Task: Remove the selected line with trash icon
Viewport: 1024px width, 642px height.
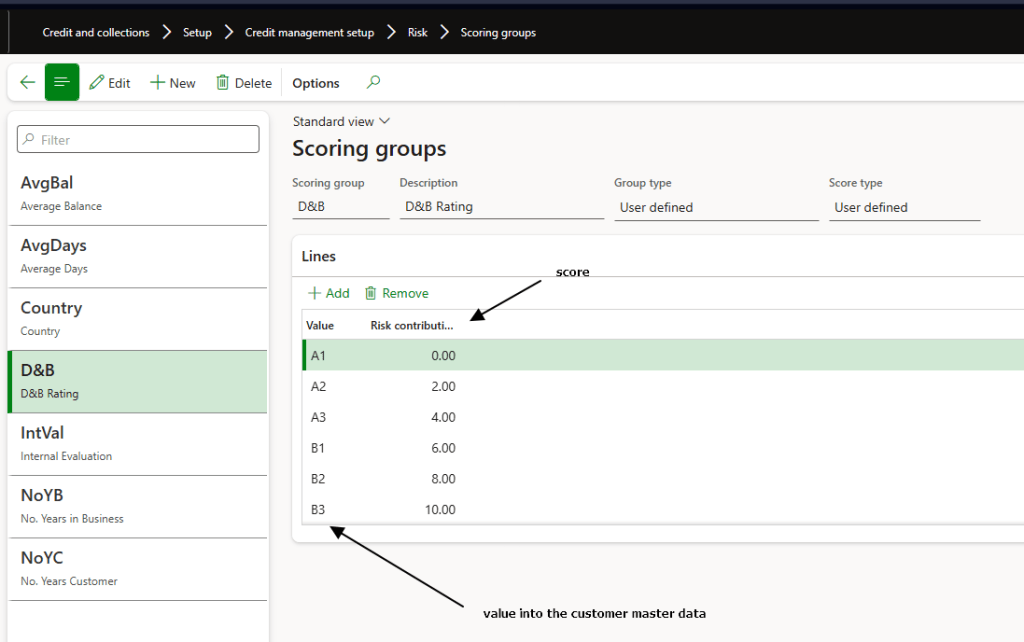Action: pos(371,293)
